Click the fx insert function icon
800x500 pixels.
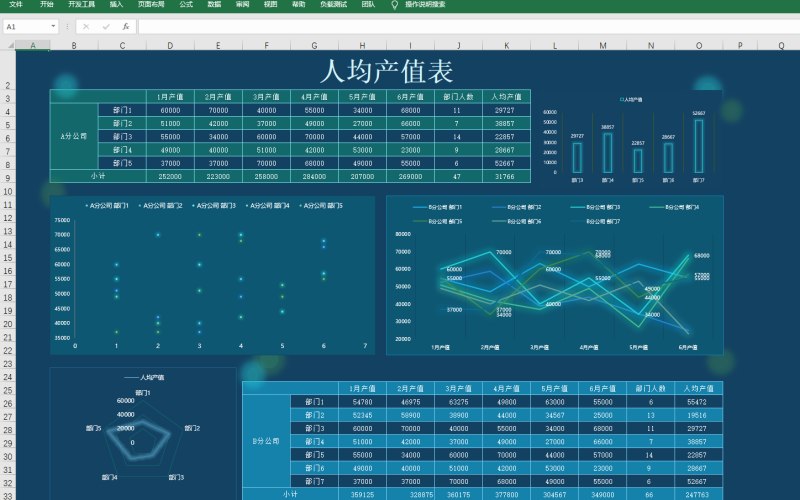tap(126, 27)
